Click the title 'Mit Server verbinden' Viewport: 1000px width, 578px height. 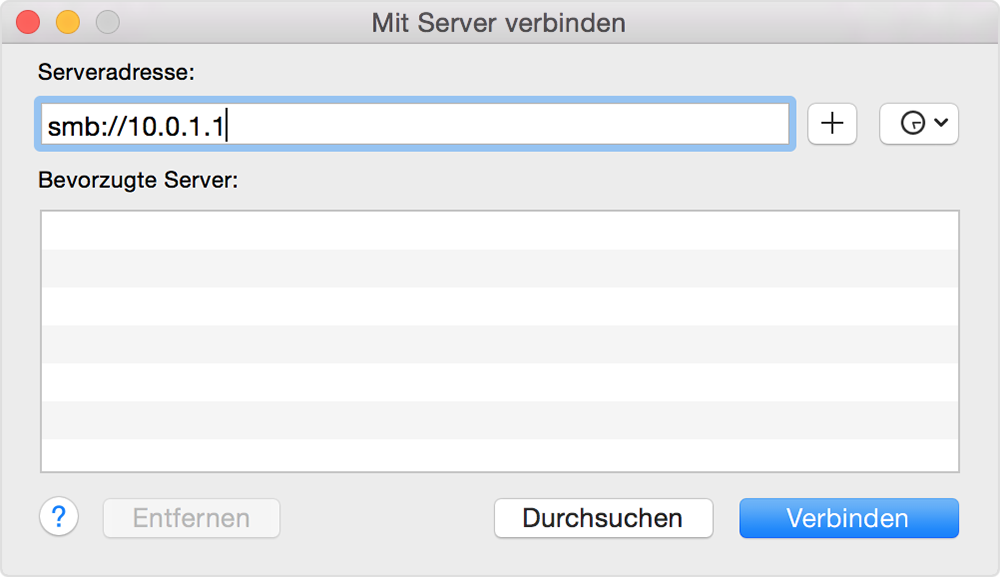499,23
